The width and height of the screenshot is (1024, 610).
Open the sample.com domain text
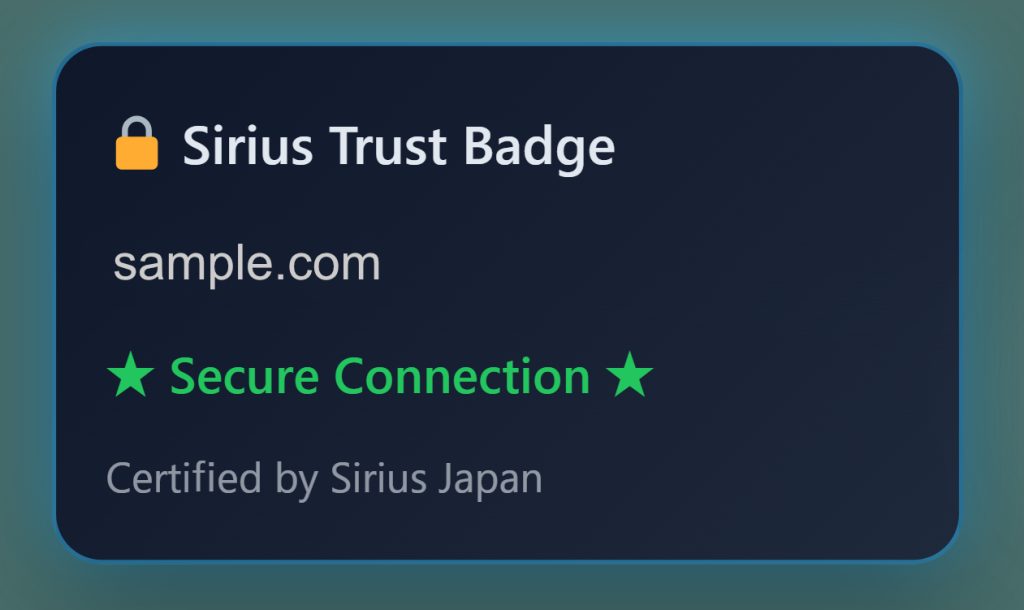(x=247, y=265)
